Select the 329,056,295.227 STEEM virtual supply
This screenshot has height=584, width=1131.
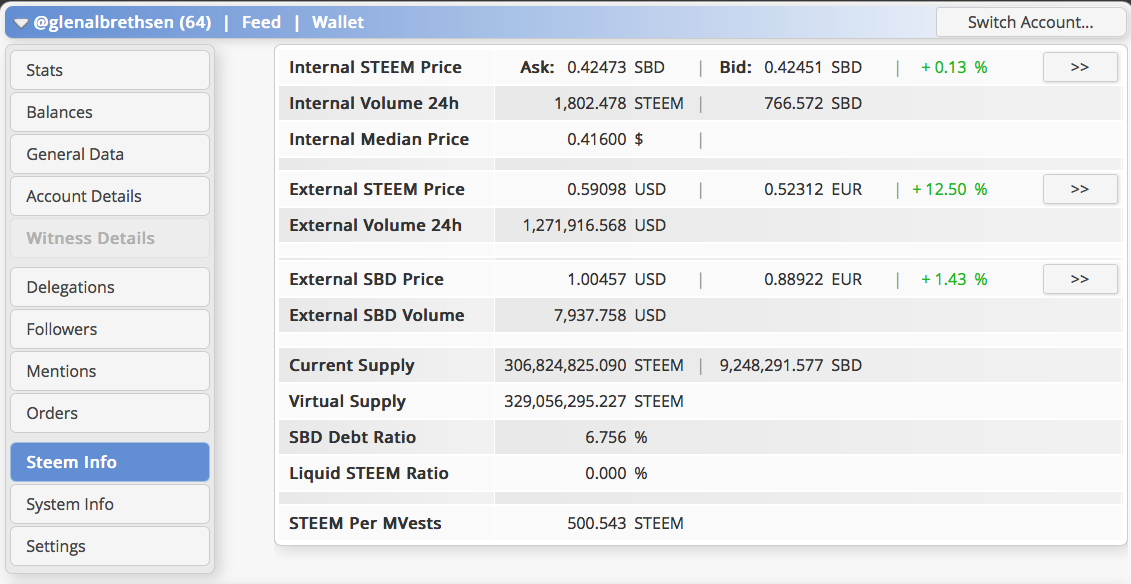[x=594, y=401]
